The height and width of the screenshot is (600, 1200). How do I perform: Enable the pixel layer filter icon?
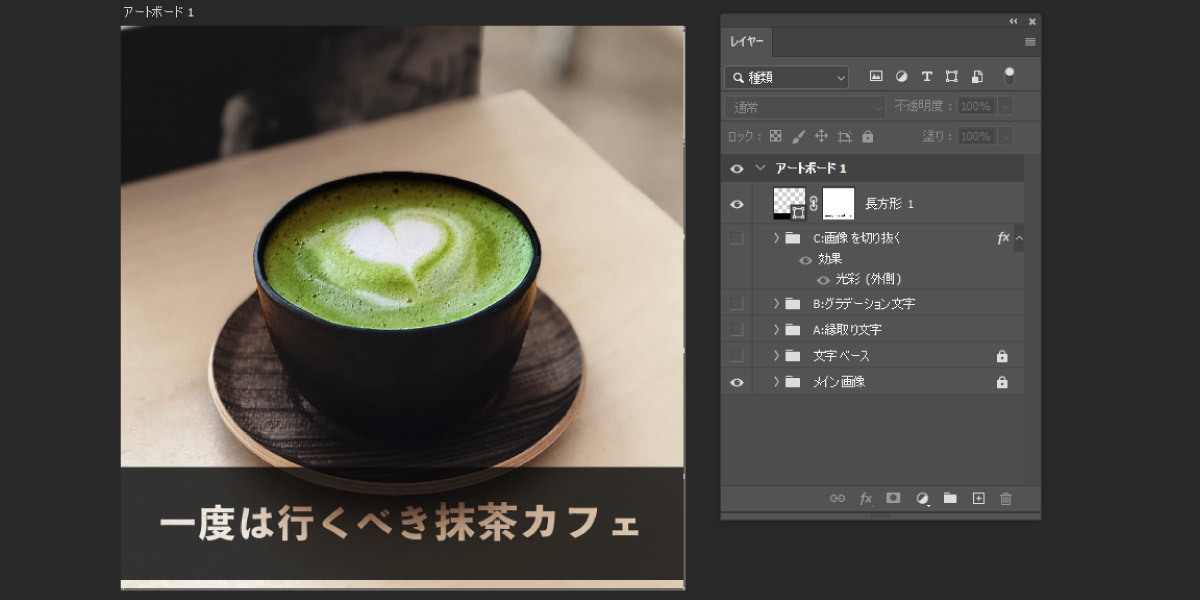pyautogui.click(x=876, y=76)
